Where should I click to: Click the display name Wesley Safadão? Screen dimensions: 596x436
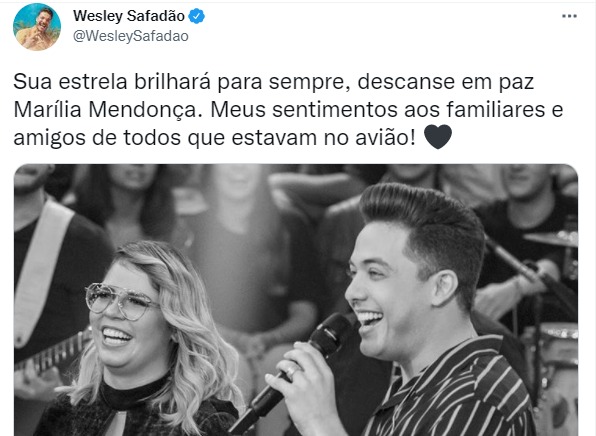tap(129, 16)
